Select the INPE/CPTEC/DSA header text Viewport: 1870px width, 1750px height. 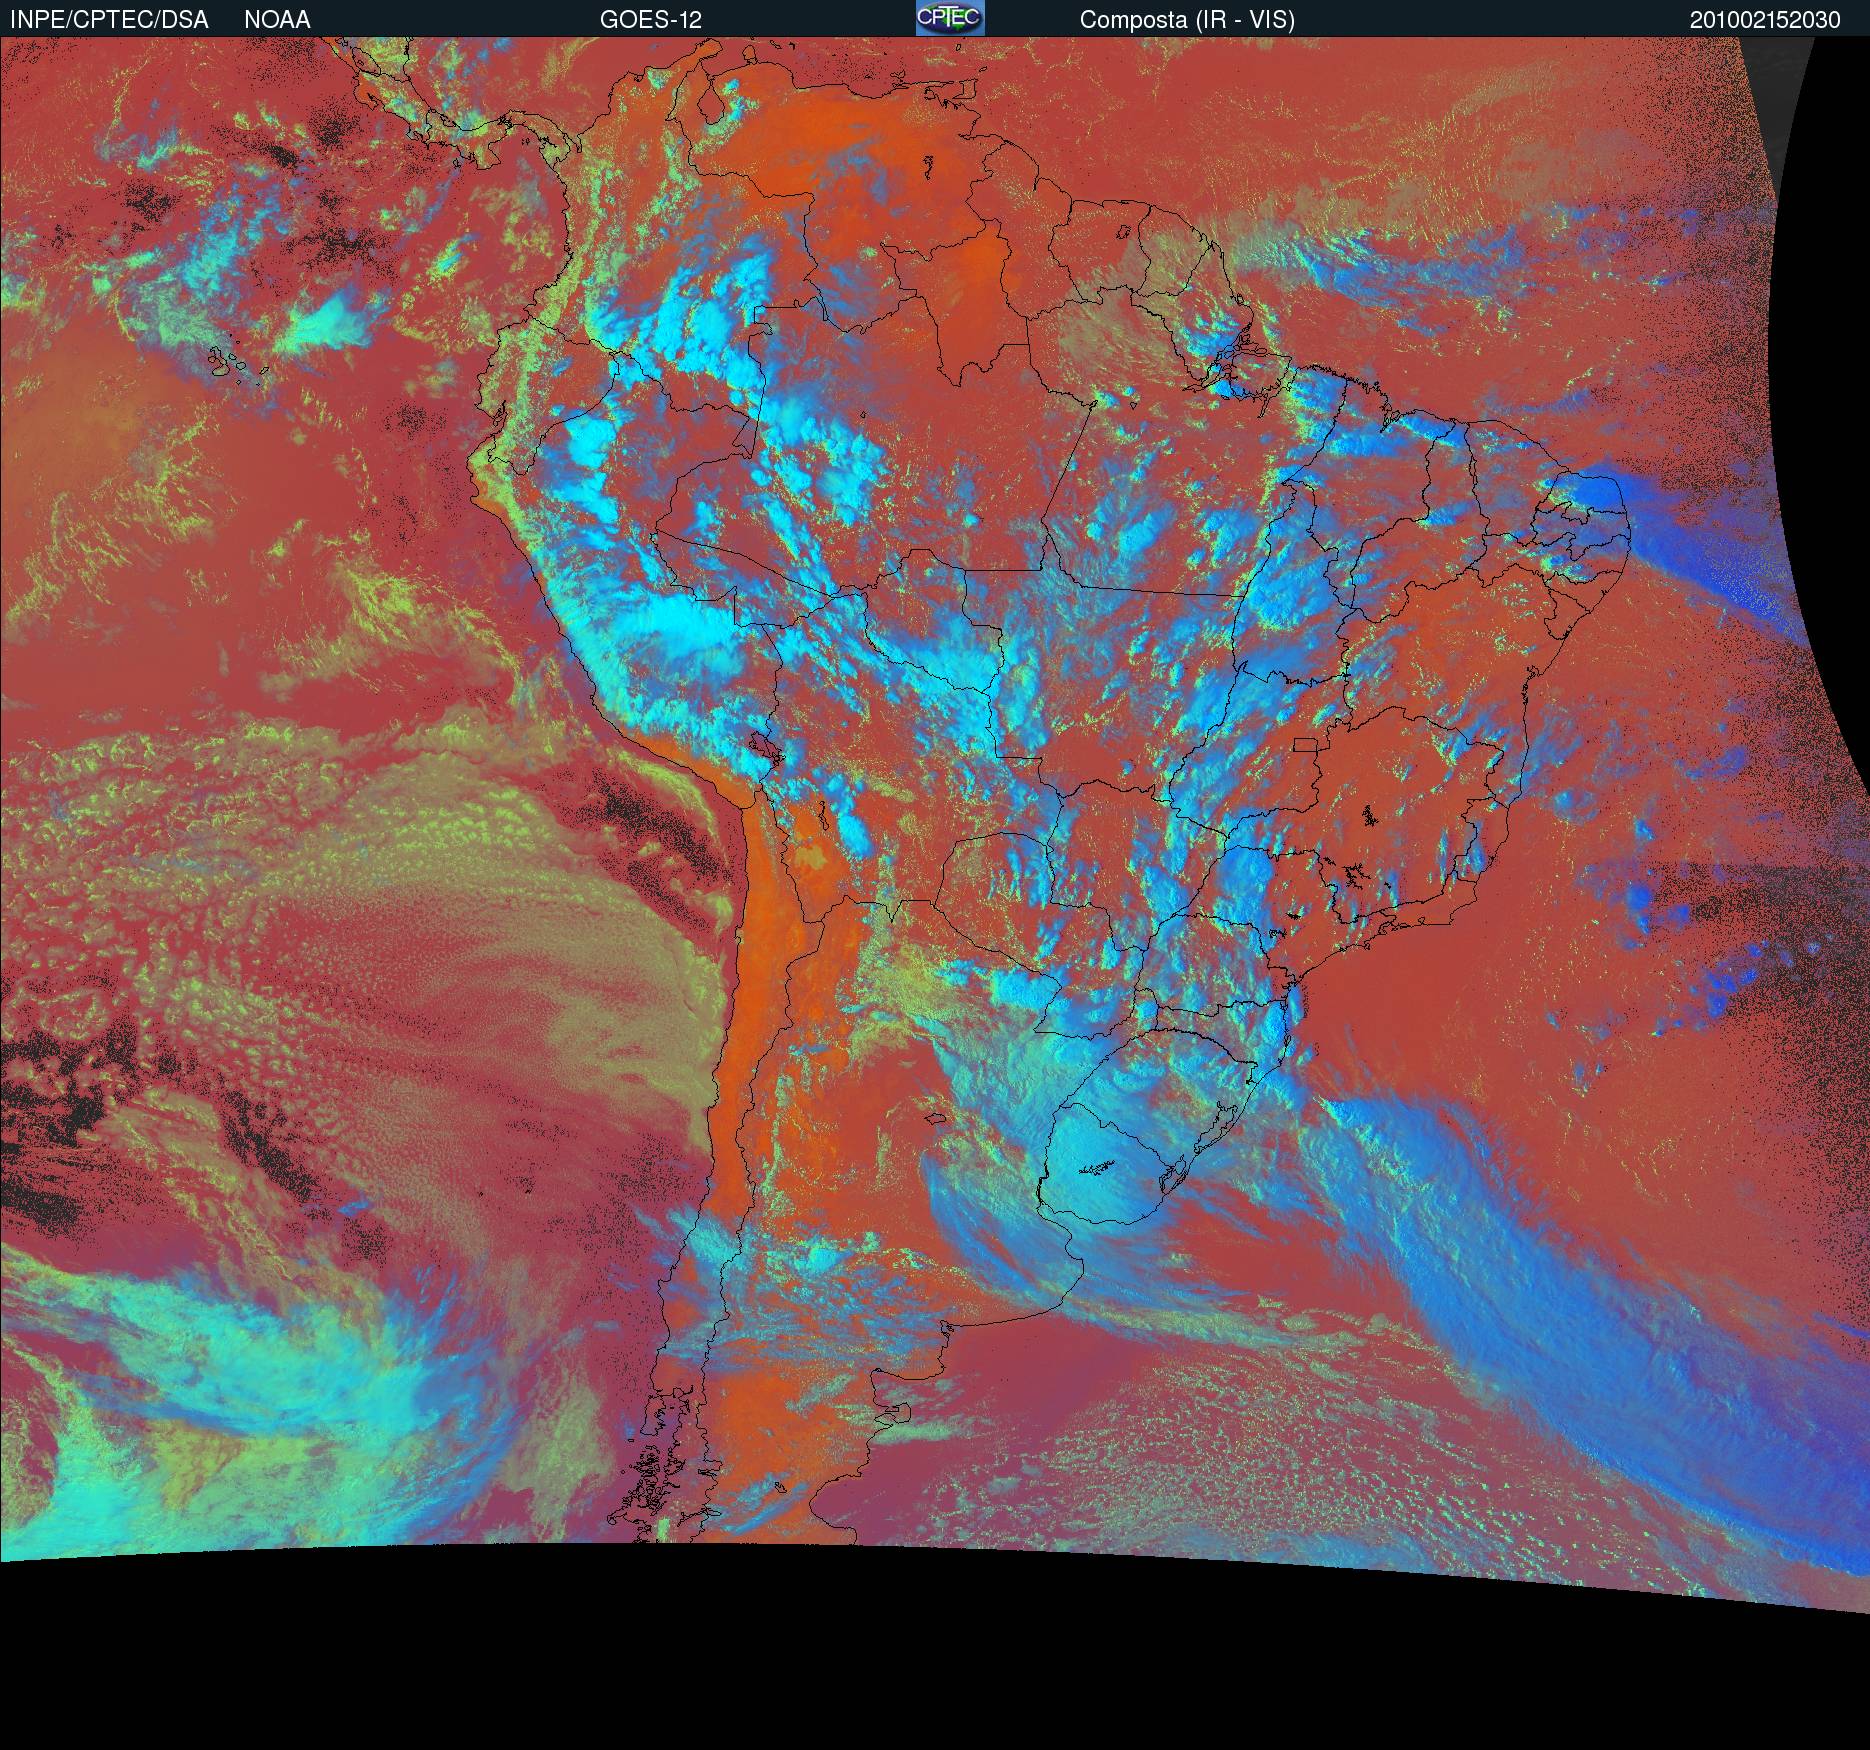pos(109,20)
